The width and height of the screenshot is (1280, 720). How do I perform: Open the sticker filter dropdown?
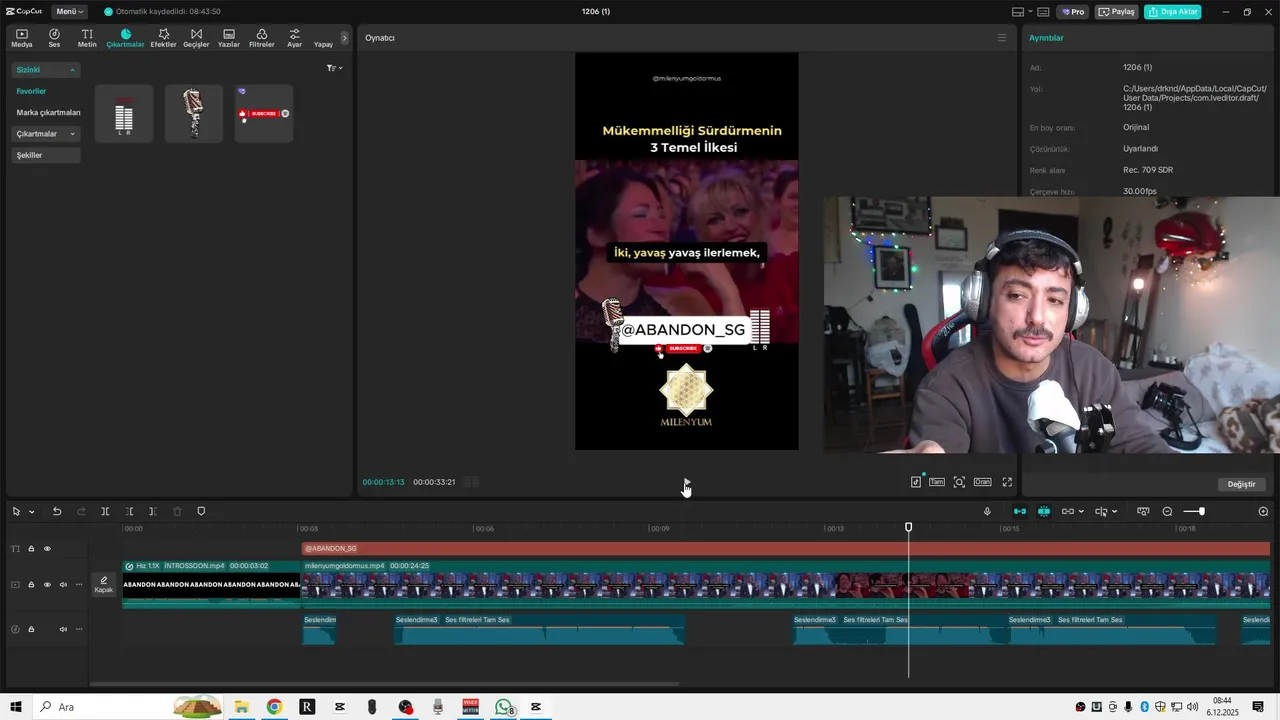point(335,68)
